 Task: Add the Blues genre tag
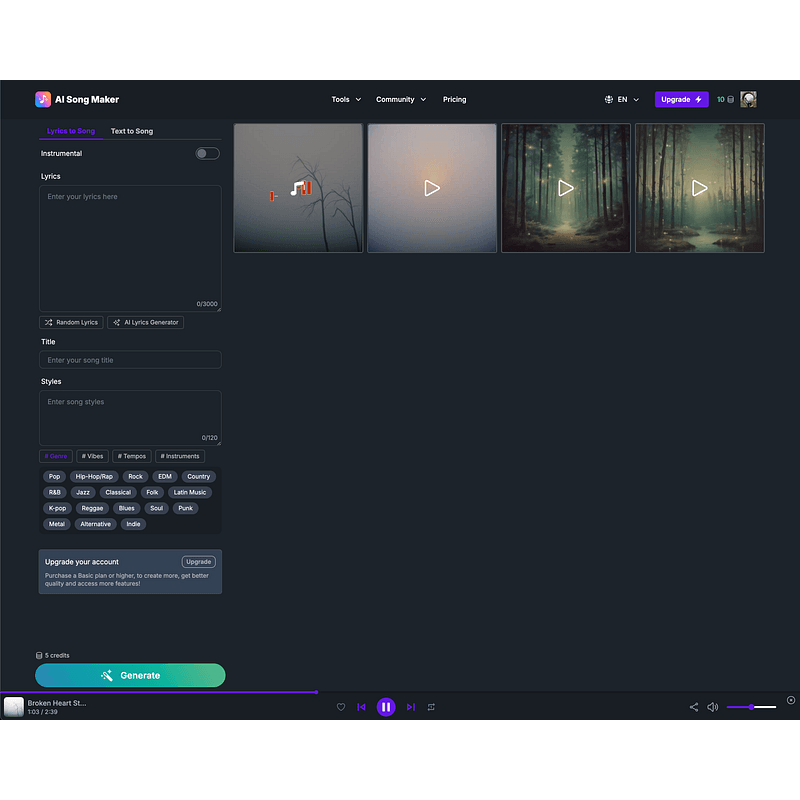(x=127, y=508)
